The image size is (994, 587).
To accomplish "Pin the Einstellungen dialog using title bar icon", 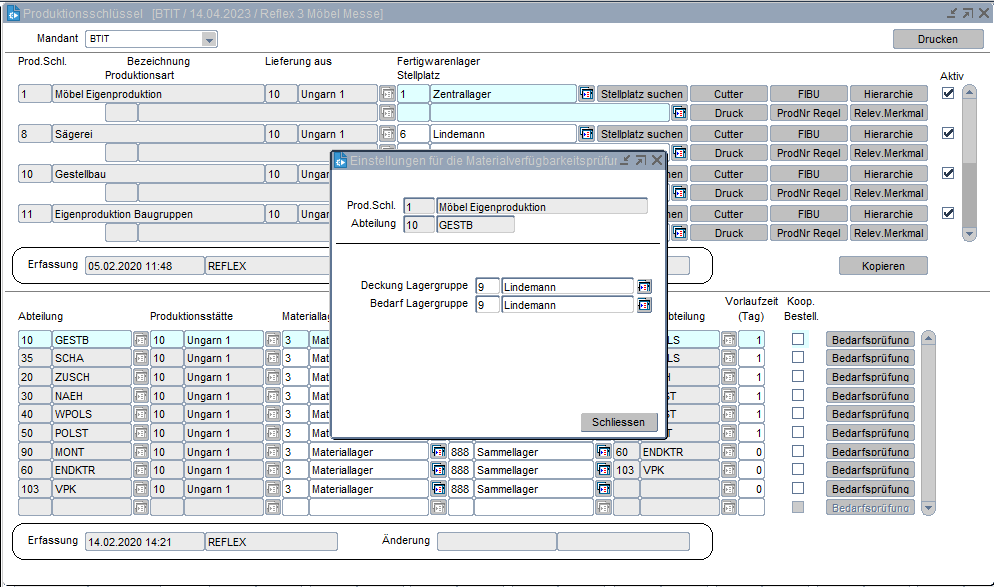I will (x=624, y=160).
